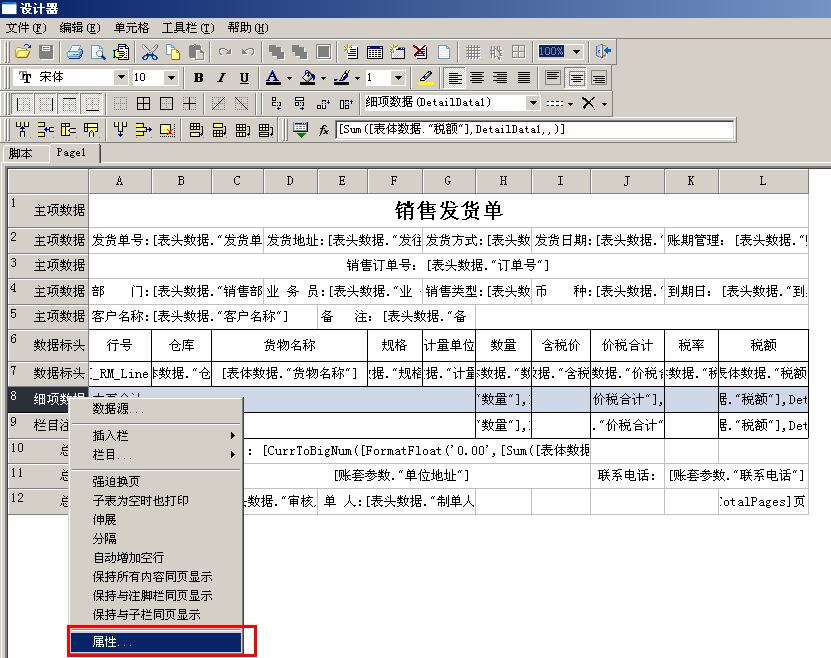Open the 100% zoom dropdown
The image size is (831, 658).
[577, 51]
